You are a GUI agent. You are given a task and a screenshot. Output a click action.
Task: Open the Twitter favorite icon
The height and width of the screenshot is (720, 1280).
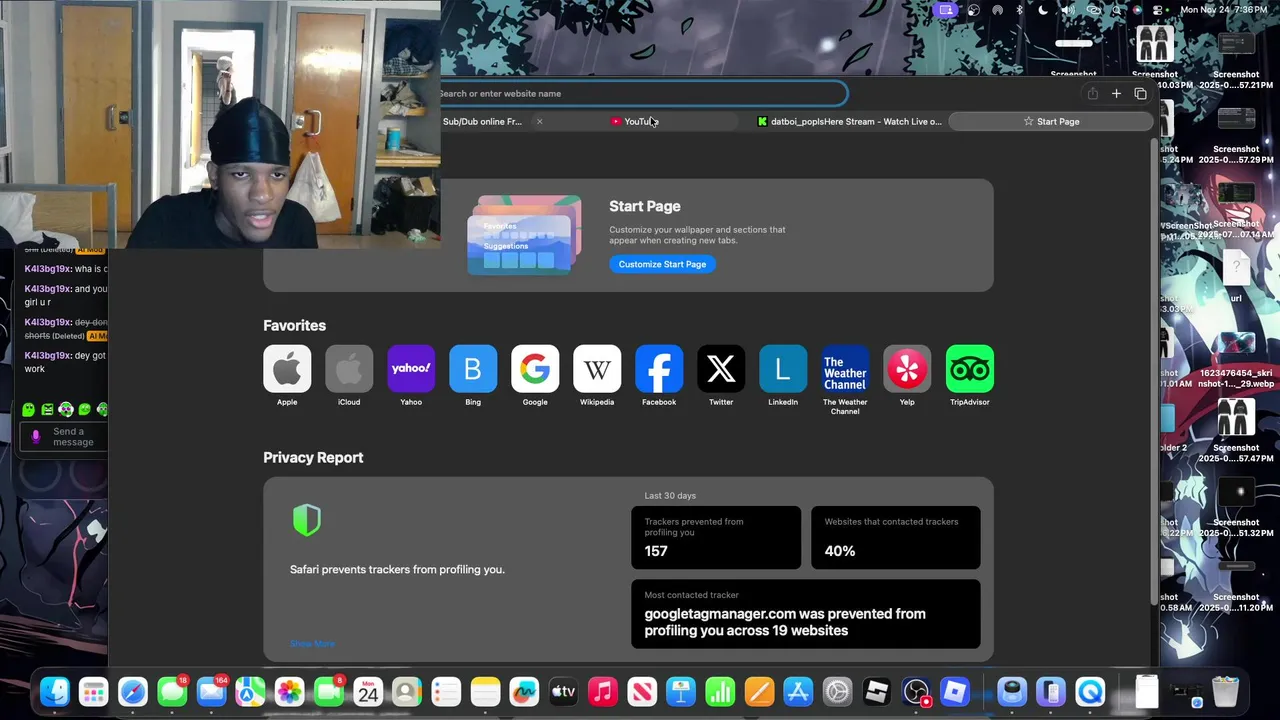tap(721, 369)
